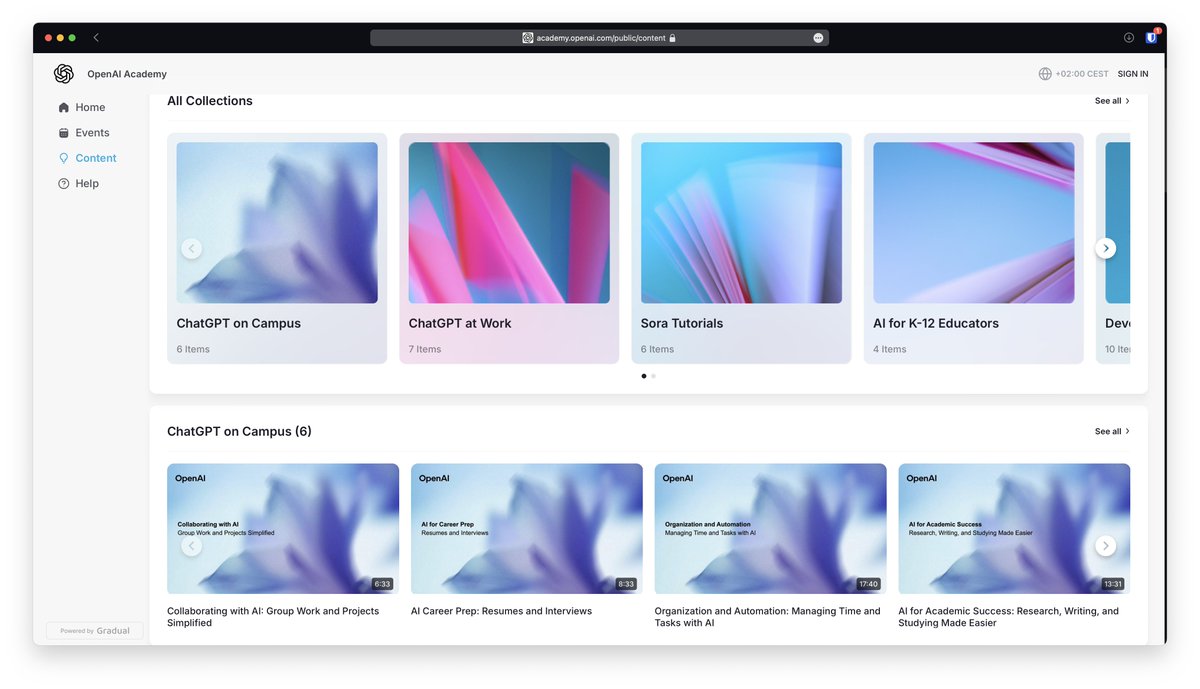This screenshot has height=689, width=1200.
Task: Click the browser back arrow
Action: pos(96,37)
